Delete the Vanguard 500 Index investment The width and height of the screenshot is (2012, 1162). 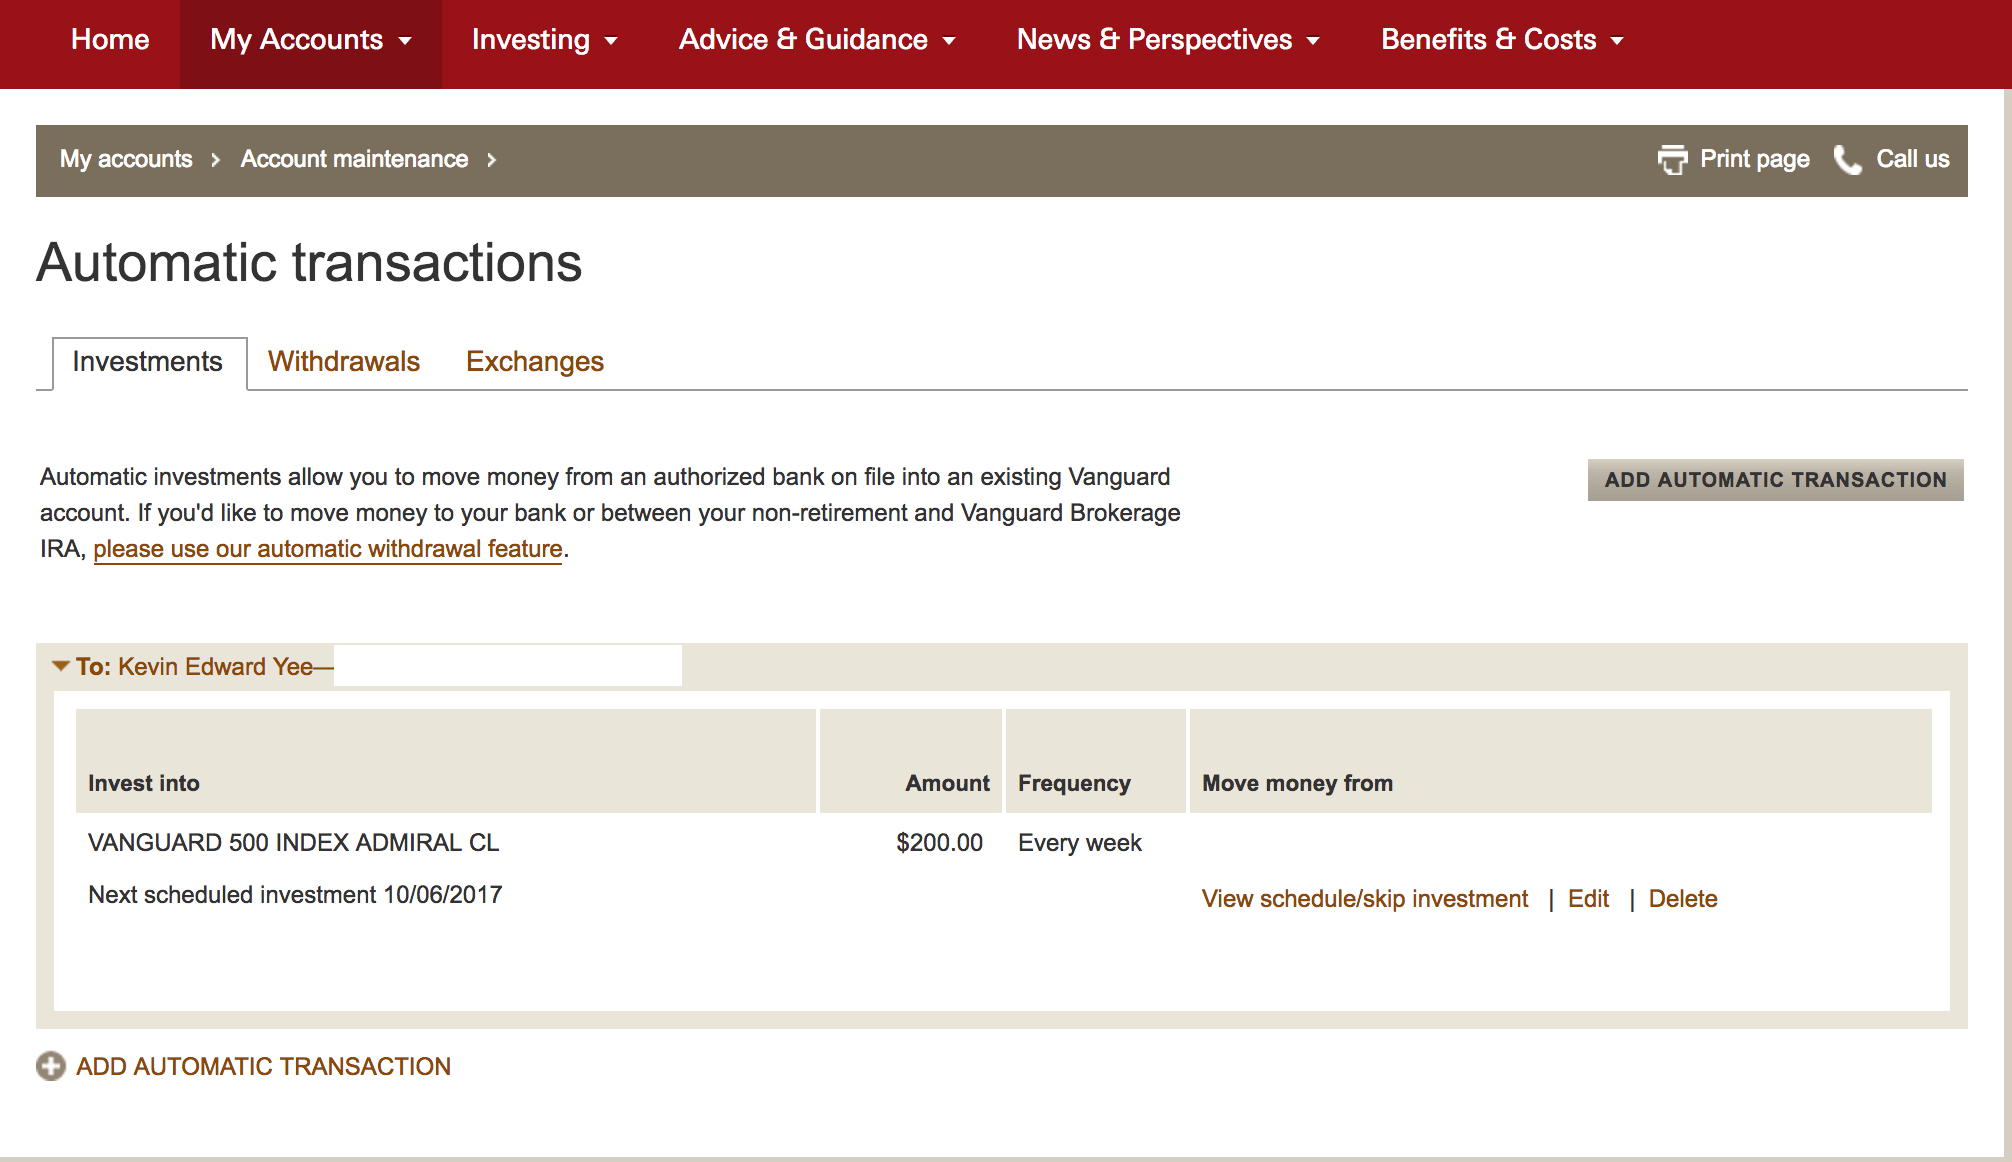[x=1683, y=899]
